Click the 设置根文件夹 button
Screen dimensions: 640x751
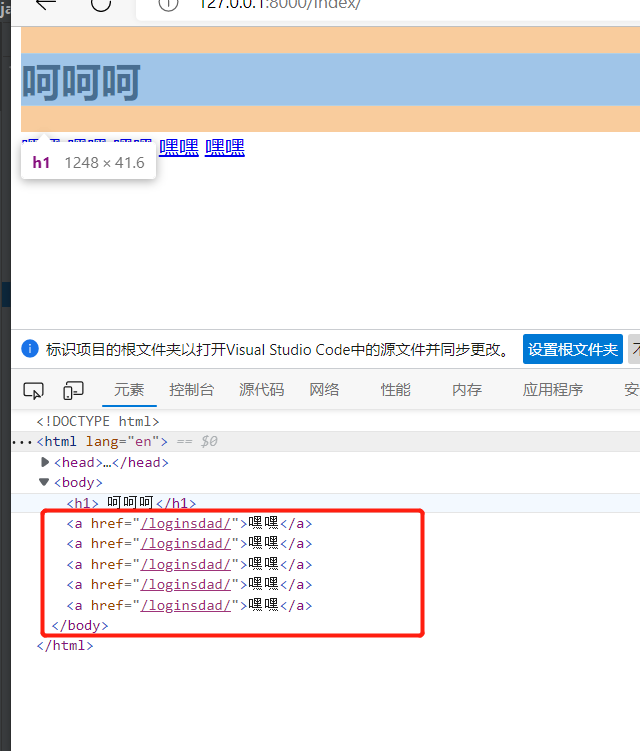pyautogui.click(x=572, y=349)
